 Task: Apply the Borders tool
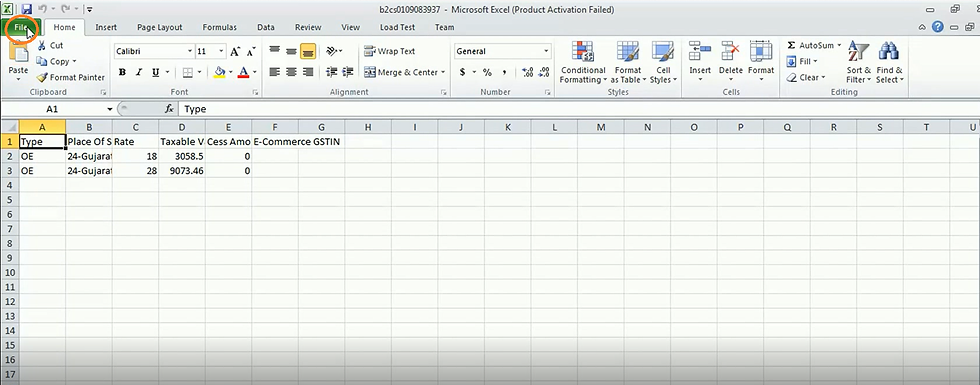[x=188, y=72]
